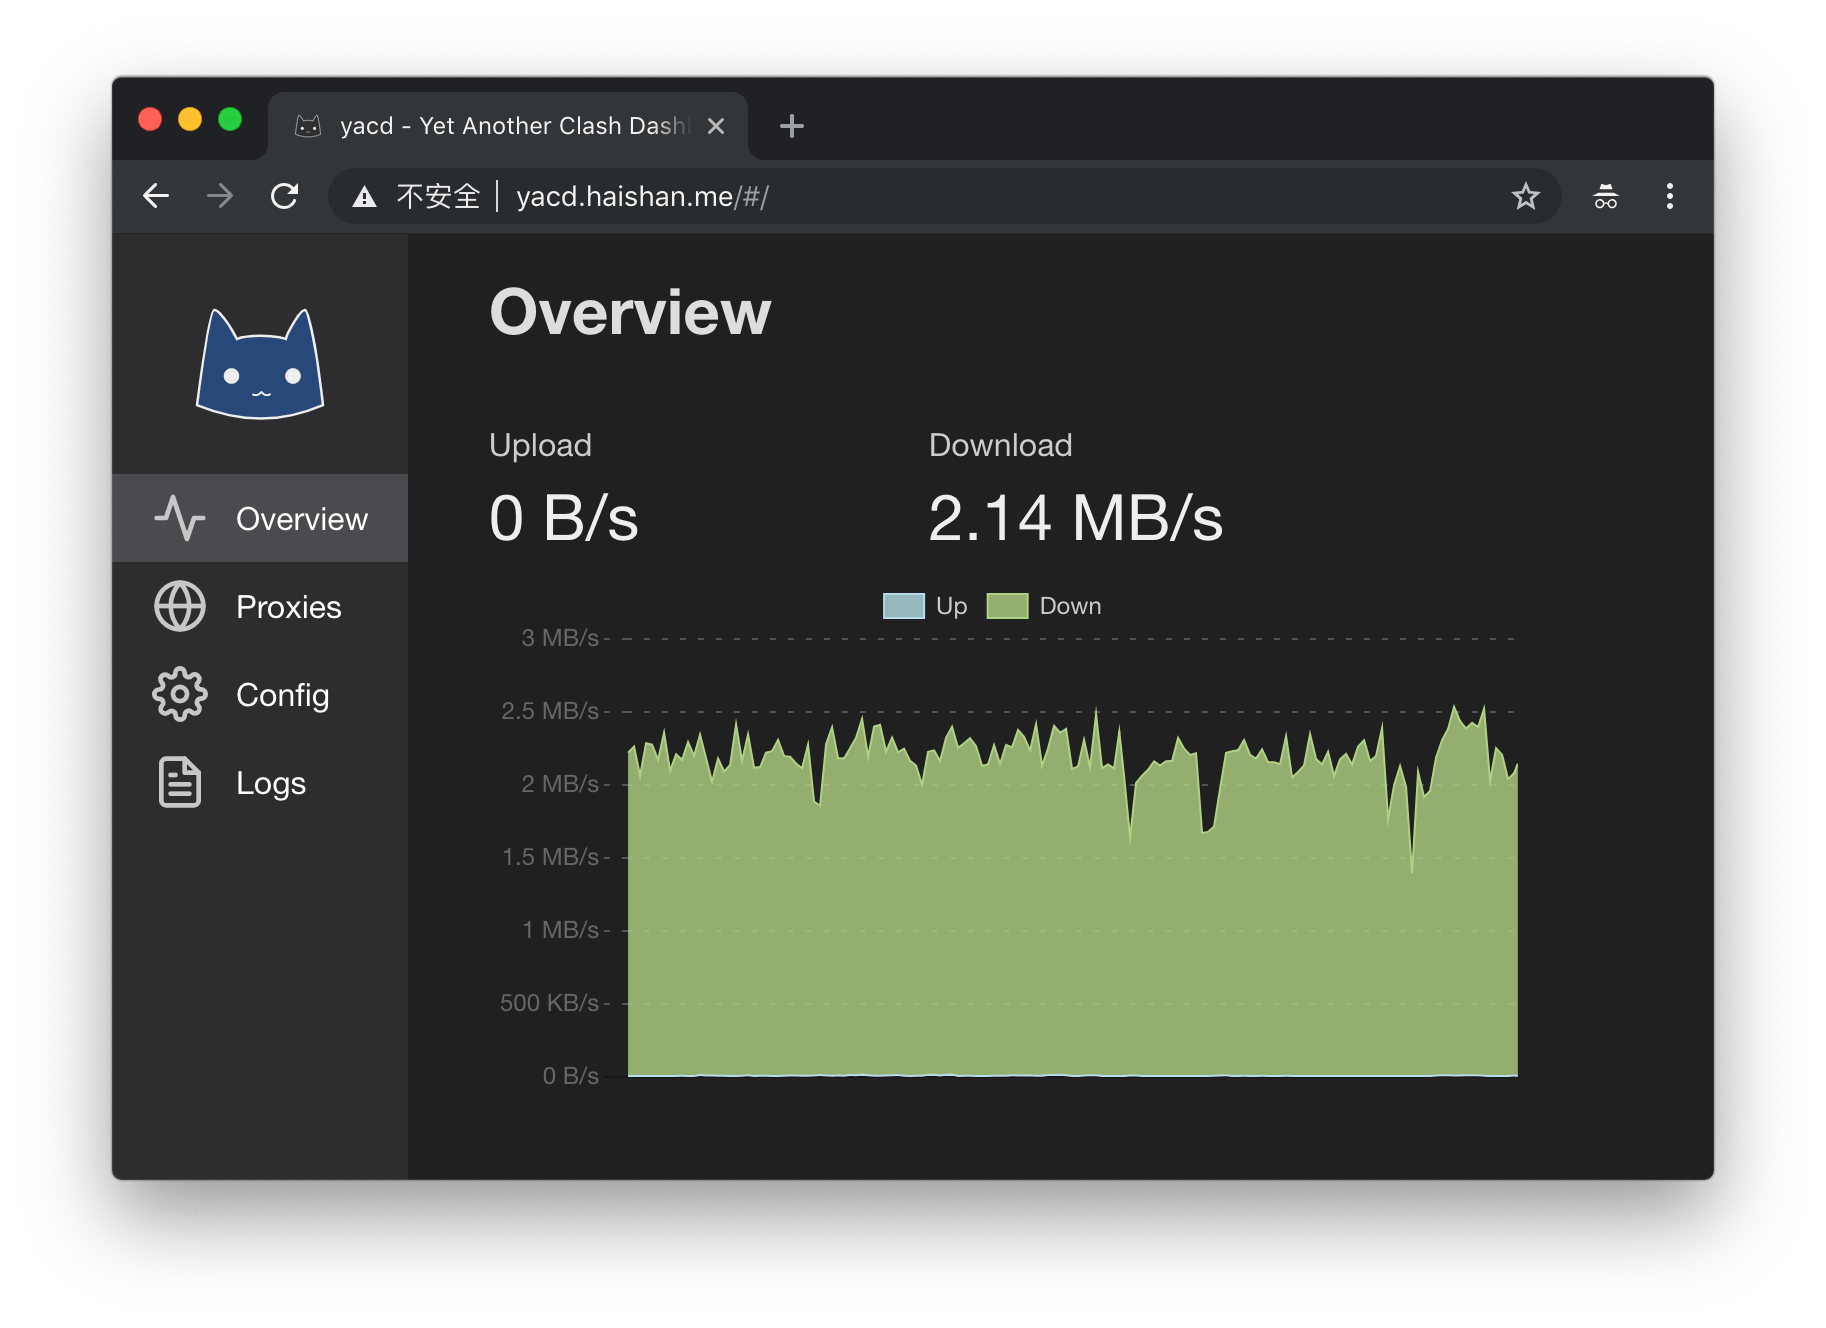Open Proxies via the globe icon
Screen dimensions: 1826x1328
(x=180, y=606)
